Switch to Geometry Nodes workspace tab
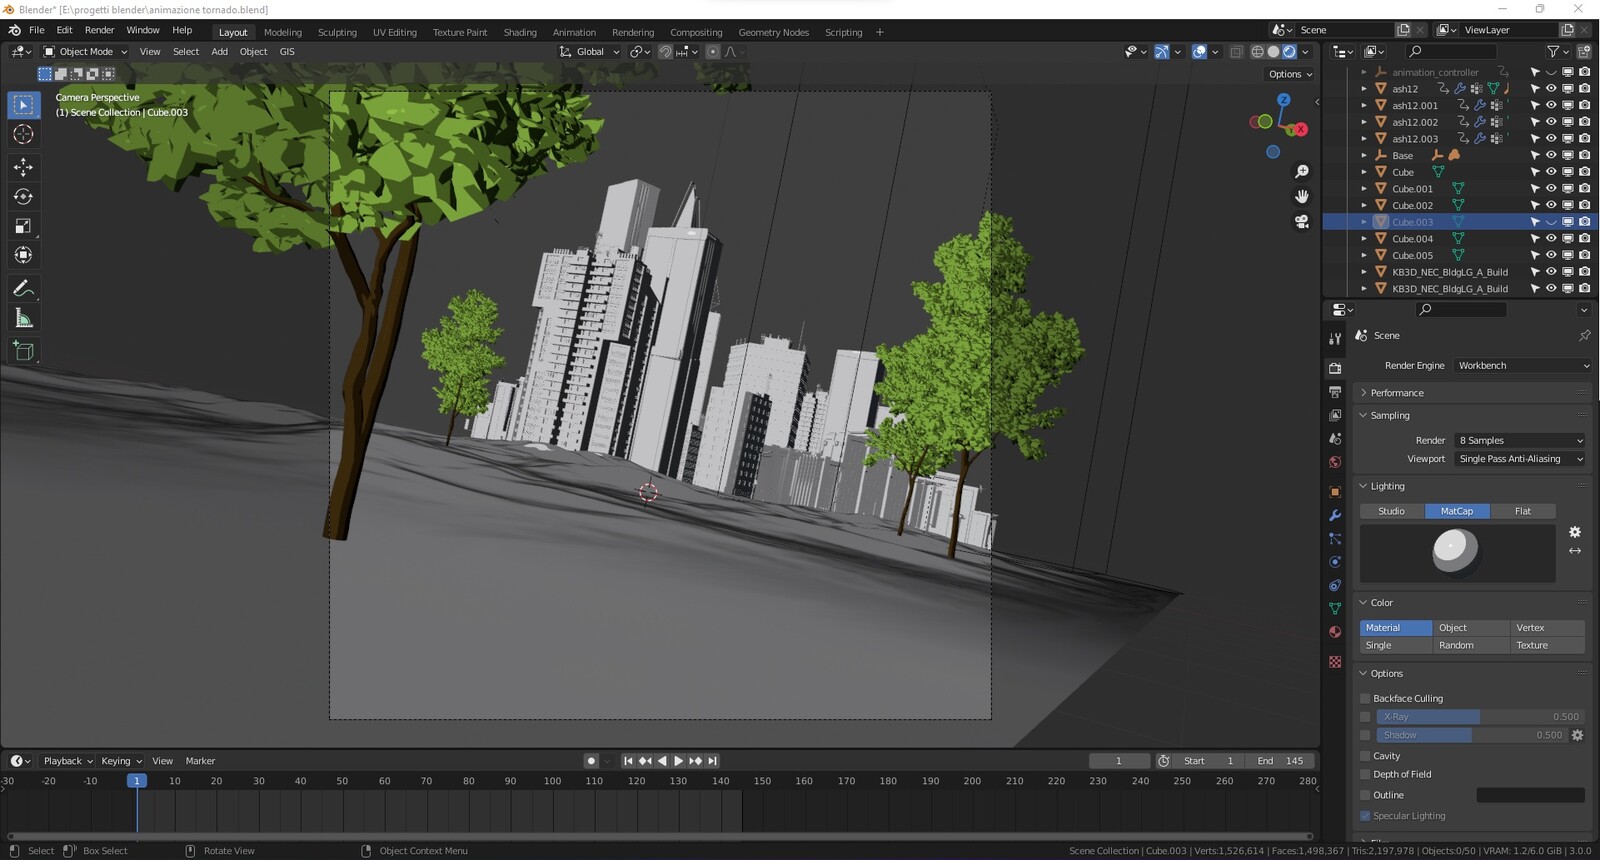This screenshot has width=1600, height=860. 774,32
